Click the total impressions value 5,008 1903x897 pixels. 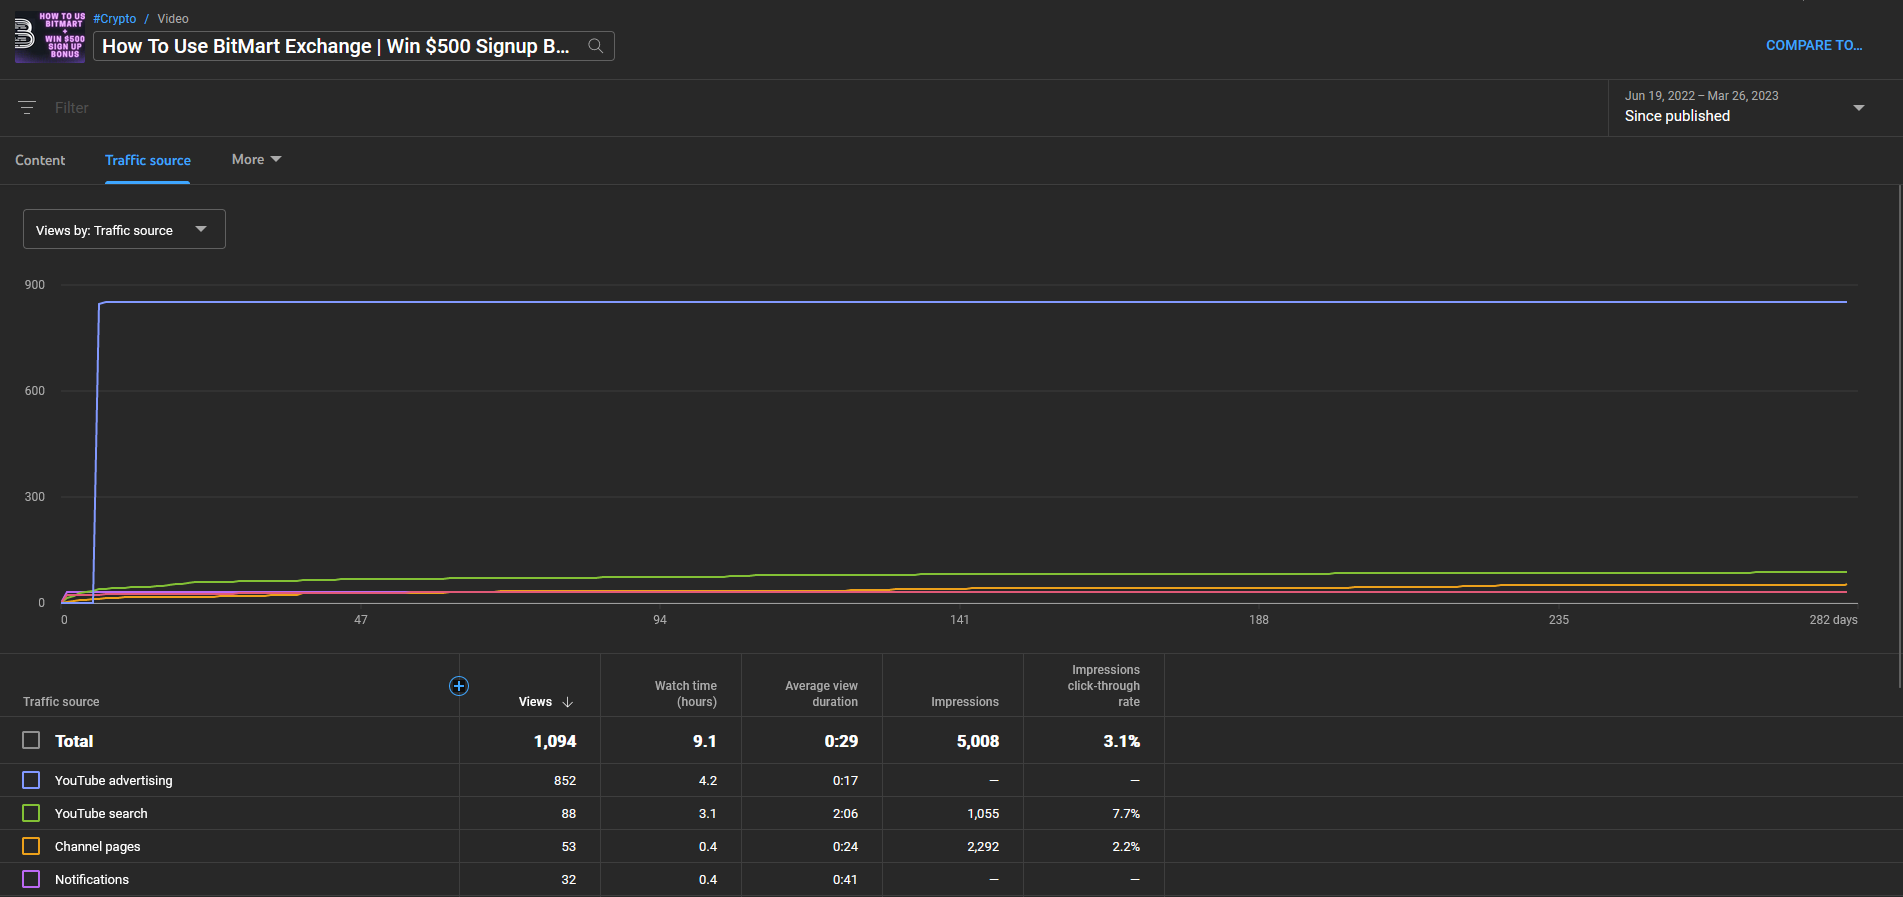(978, 741)
